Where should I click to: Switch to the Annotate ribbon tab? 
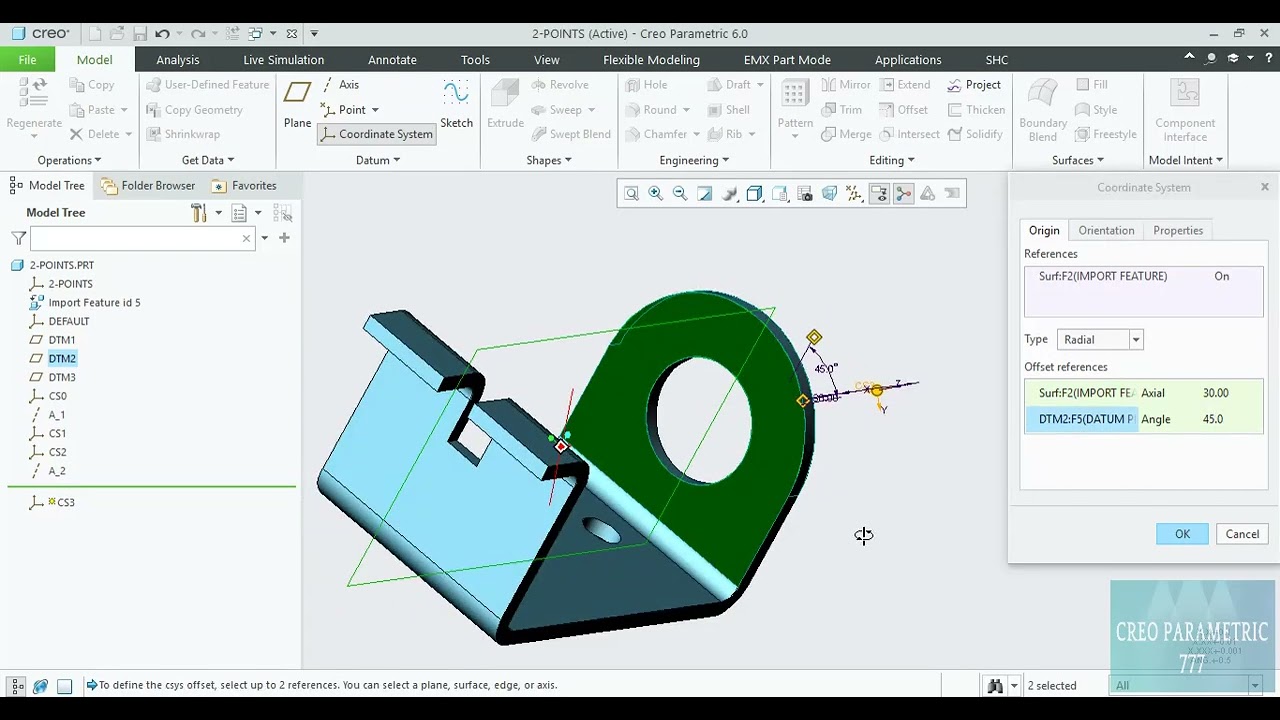(392, 60)
